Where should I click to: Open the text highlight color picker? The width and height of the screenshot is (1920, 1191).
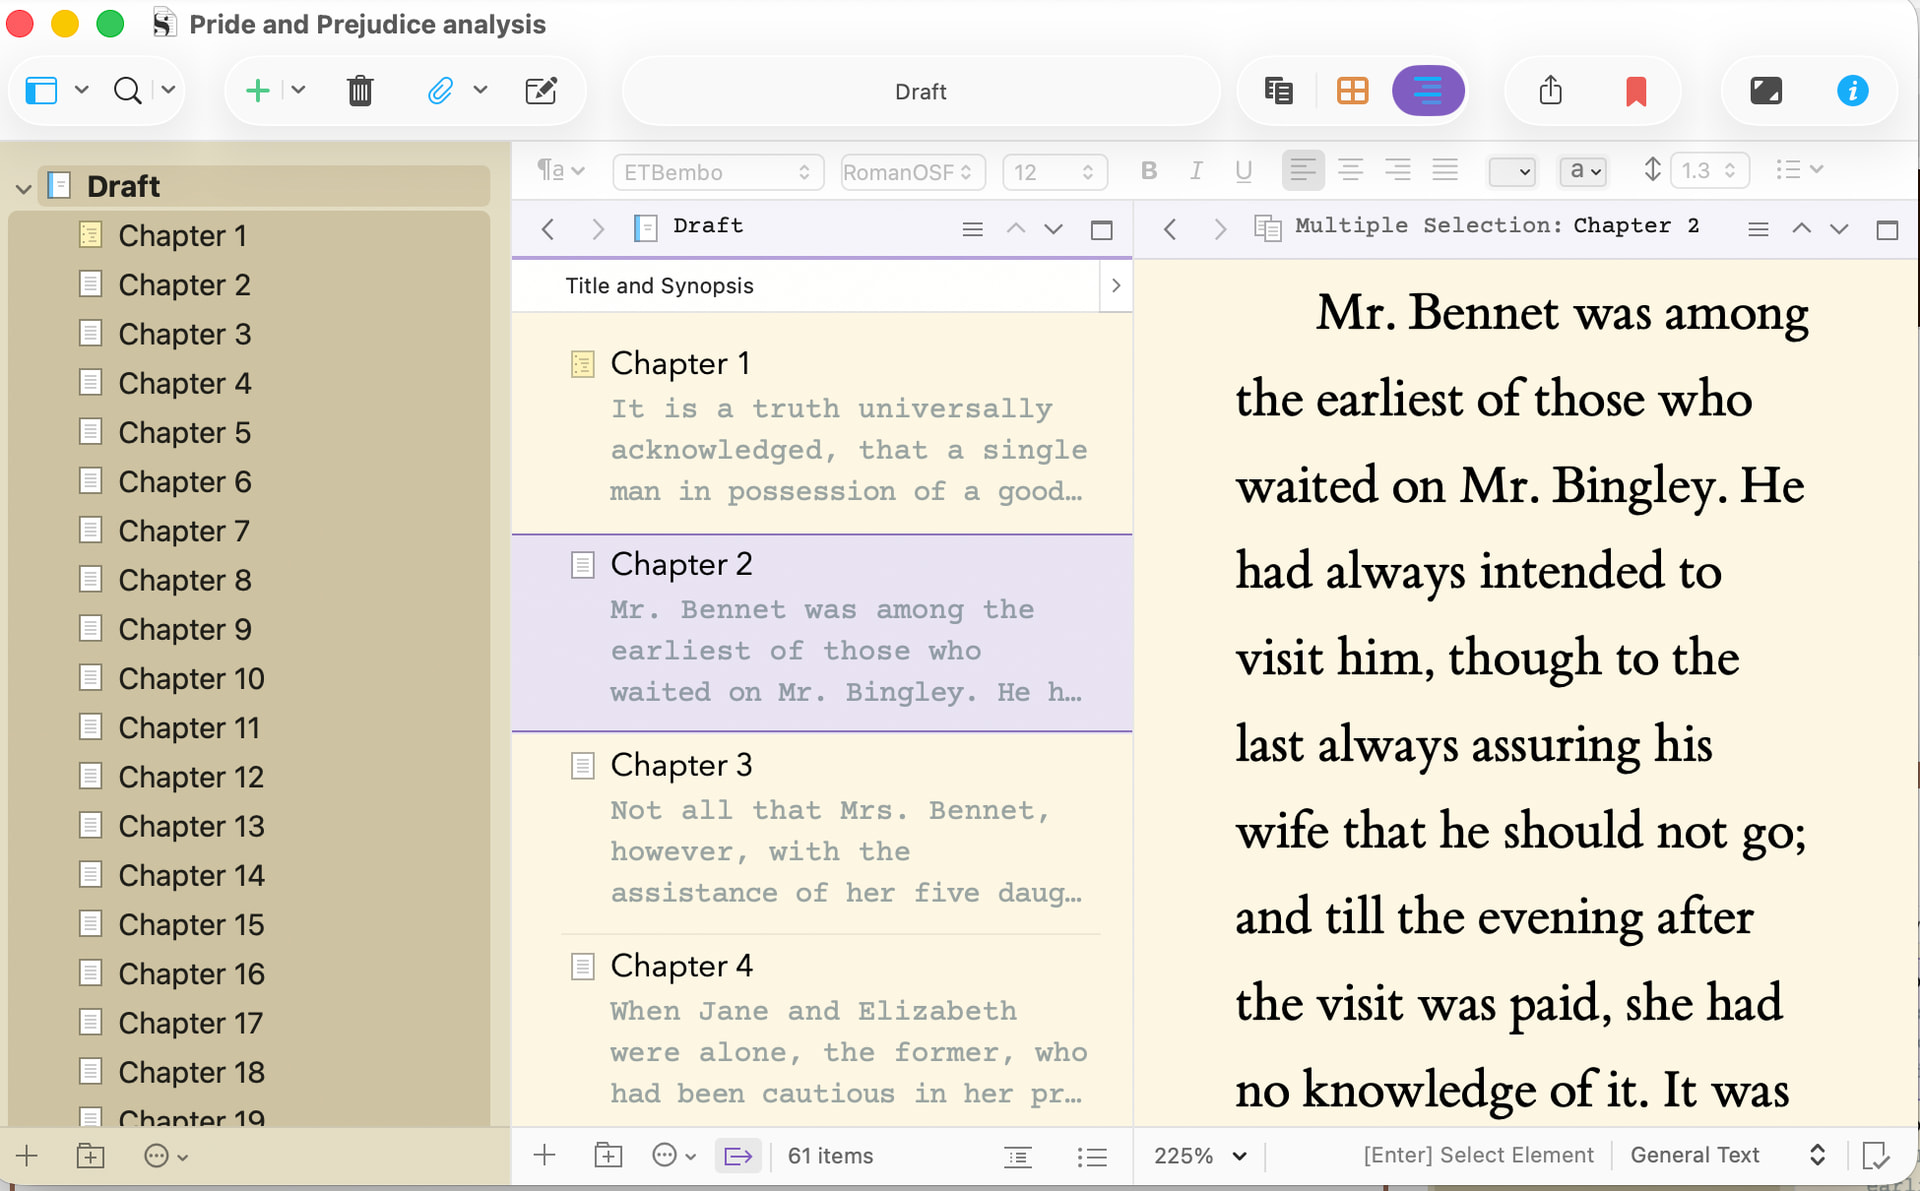(x=1581, y=171)
